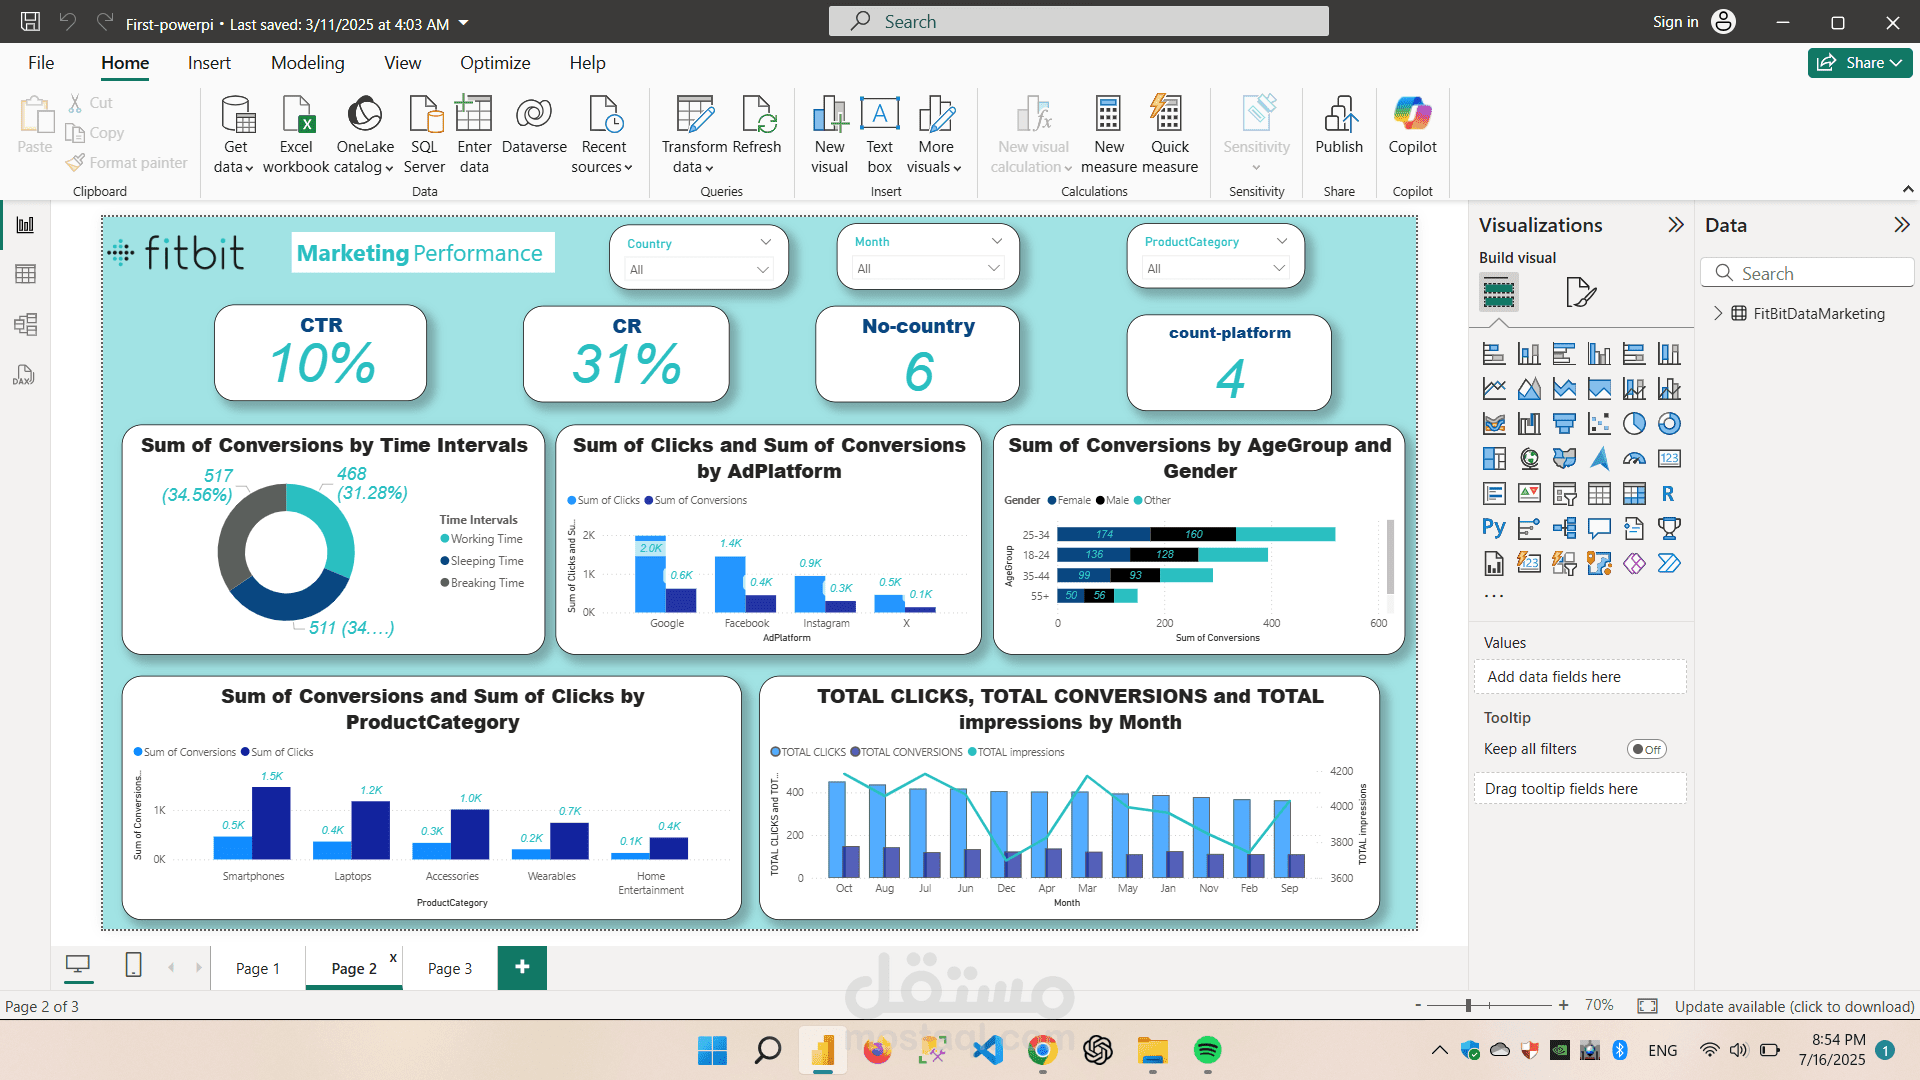Select the Python visual icon
The width and height of the screenshot is (1920, 1080).
click(1494, 528)
